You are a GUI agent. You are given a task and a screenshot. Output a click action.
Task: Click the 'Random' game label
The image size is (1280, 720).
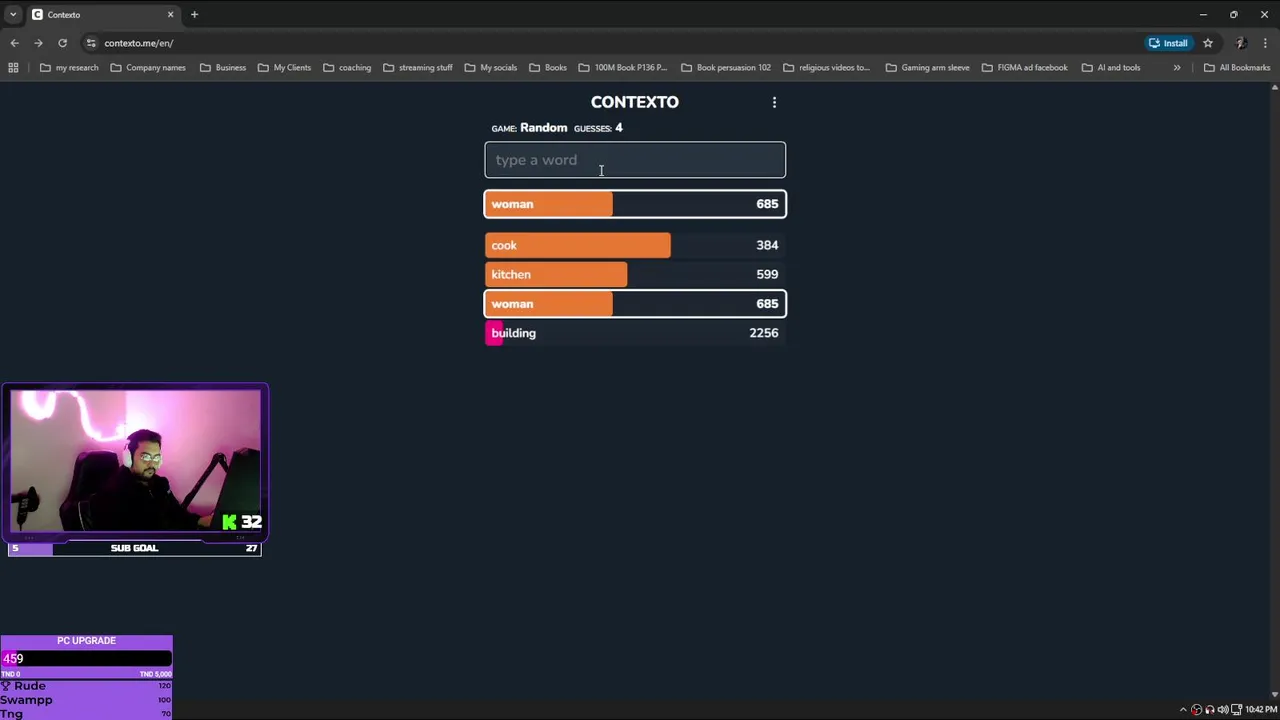pos(543,128)
